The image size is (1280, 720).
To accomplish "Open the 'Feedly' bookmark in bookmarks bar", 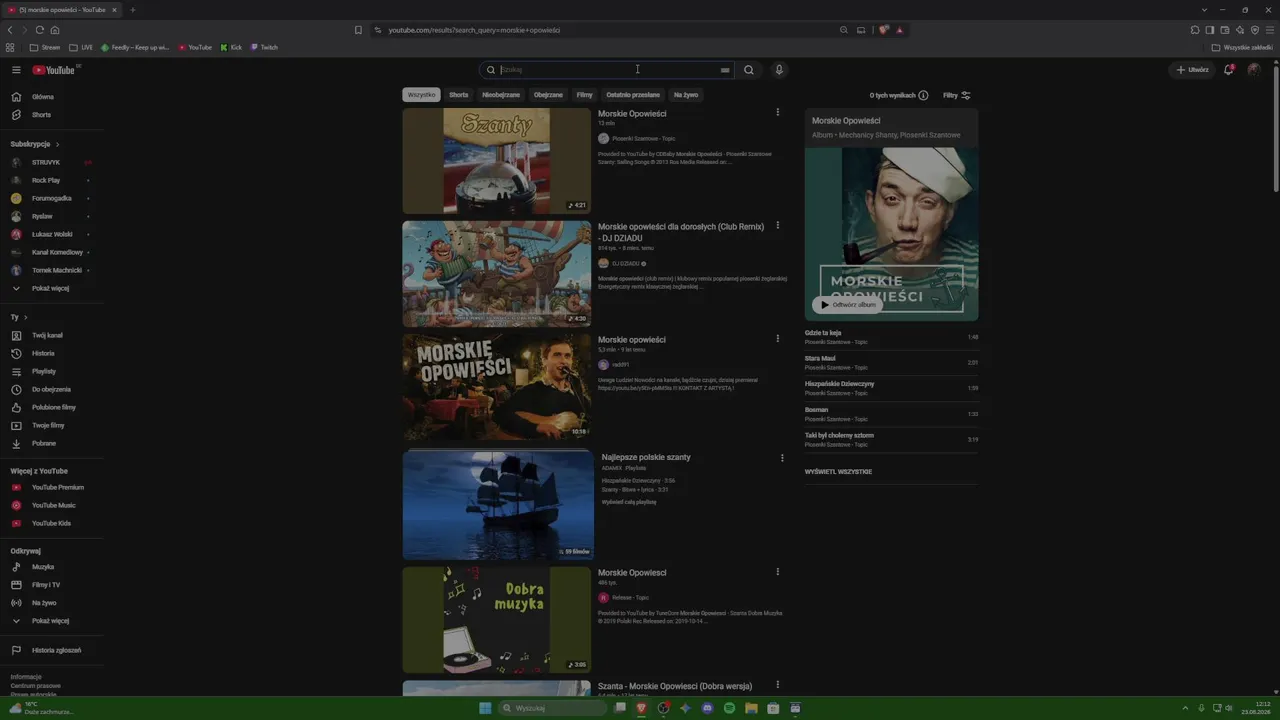I will pos(136,47).
